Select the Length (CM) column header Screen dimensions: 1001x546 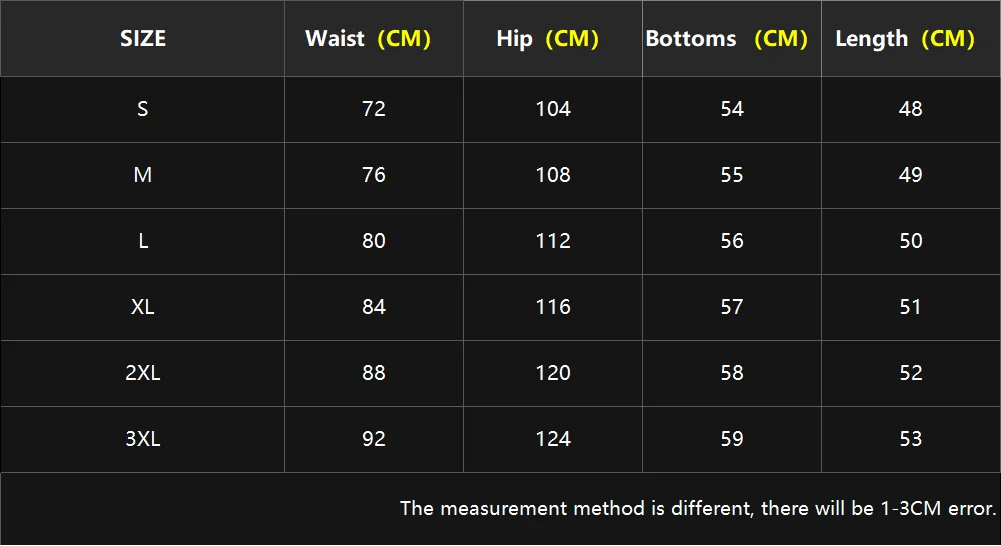pos(904,39)
